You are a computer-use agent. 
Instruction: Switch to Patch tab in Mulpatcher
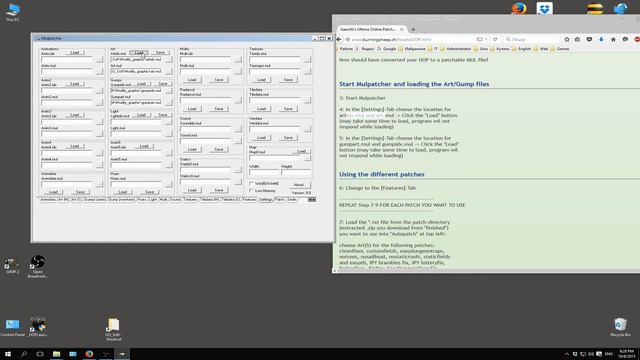pos(280,200)
